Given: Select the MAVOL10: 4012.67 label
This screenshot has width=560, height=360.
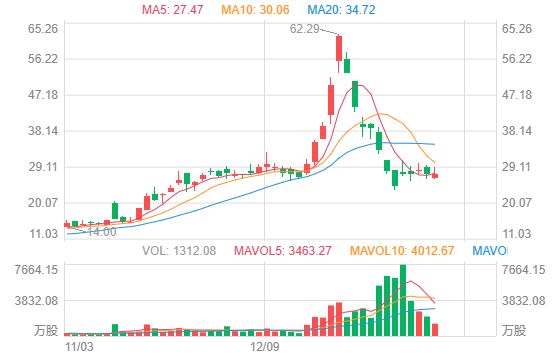Looking at the screenshot, I should click(x=402, y=251).
